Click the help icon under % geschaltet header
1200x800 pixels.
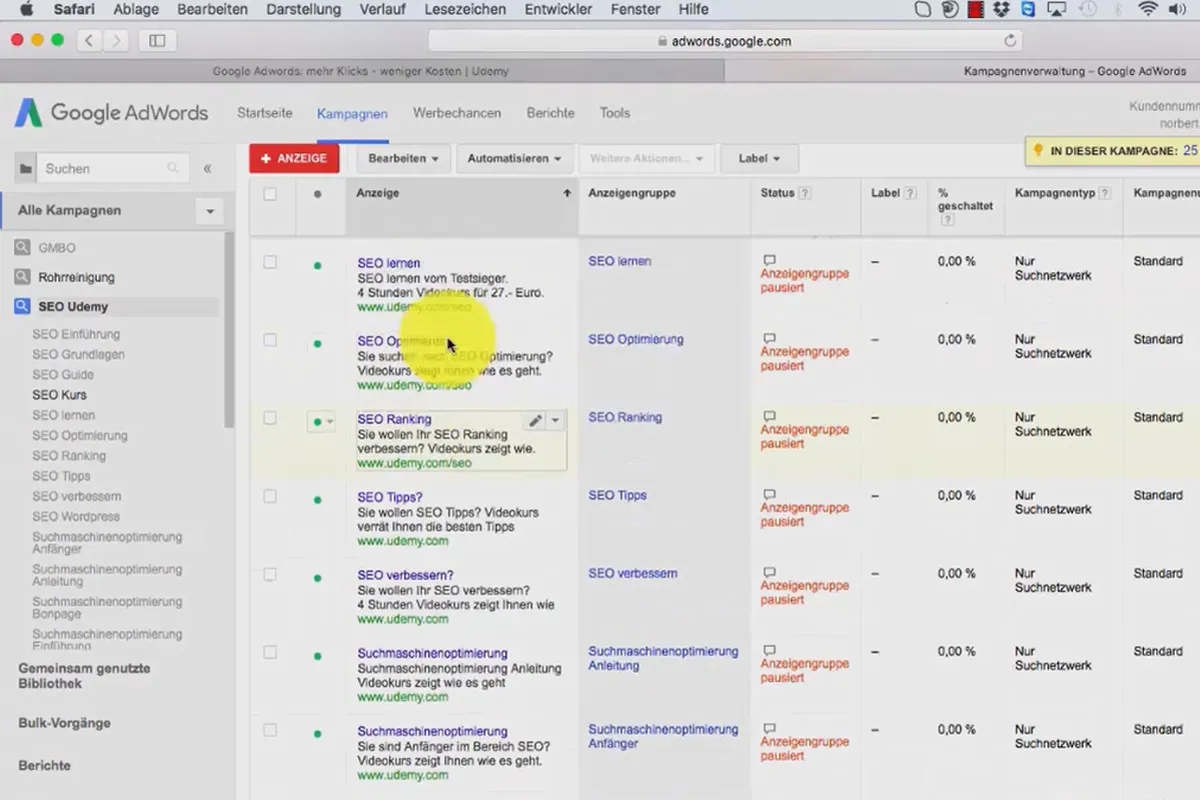point(946,220)
